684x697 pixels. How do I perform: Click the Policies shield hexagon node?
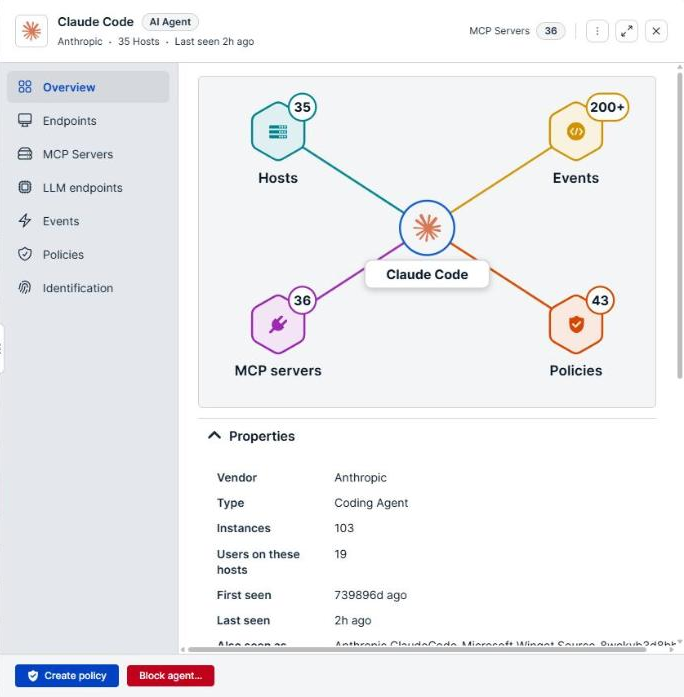(x=576, y=324)
